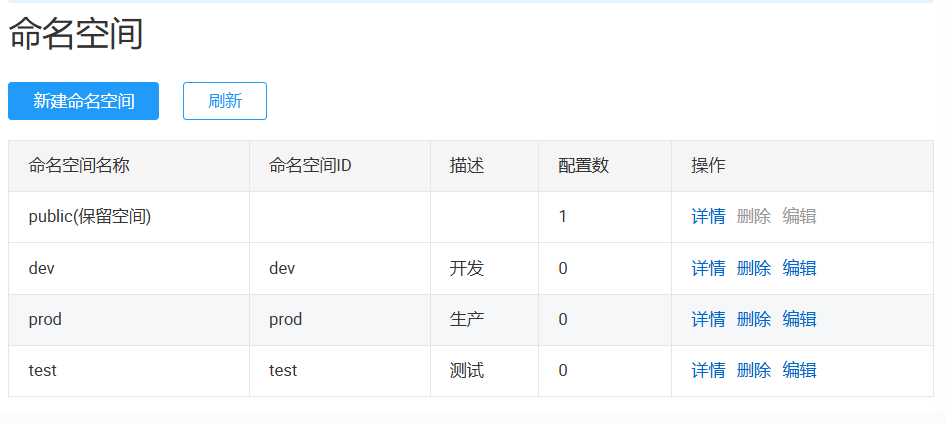Click the prod namespace ID cell
This screenshot has width=945, height=423.
tap(286, 319)
